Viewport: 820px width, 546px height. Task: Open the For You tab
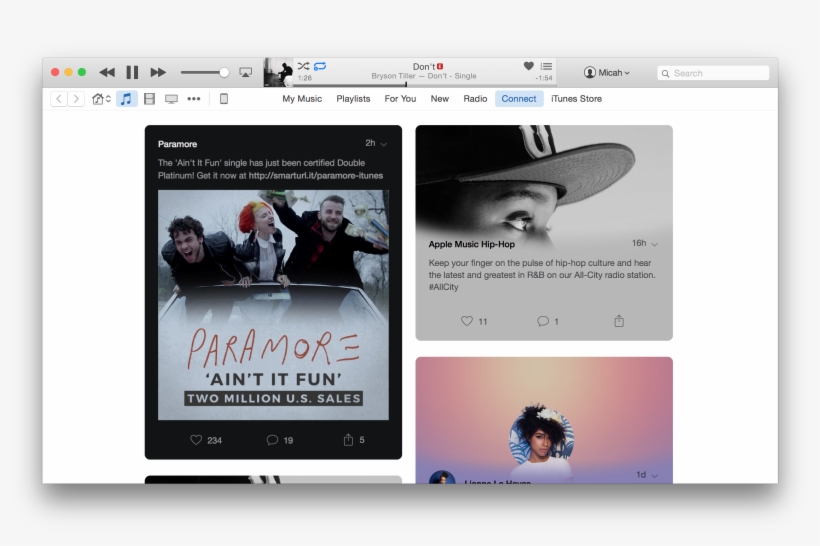(x=400, y=99)
